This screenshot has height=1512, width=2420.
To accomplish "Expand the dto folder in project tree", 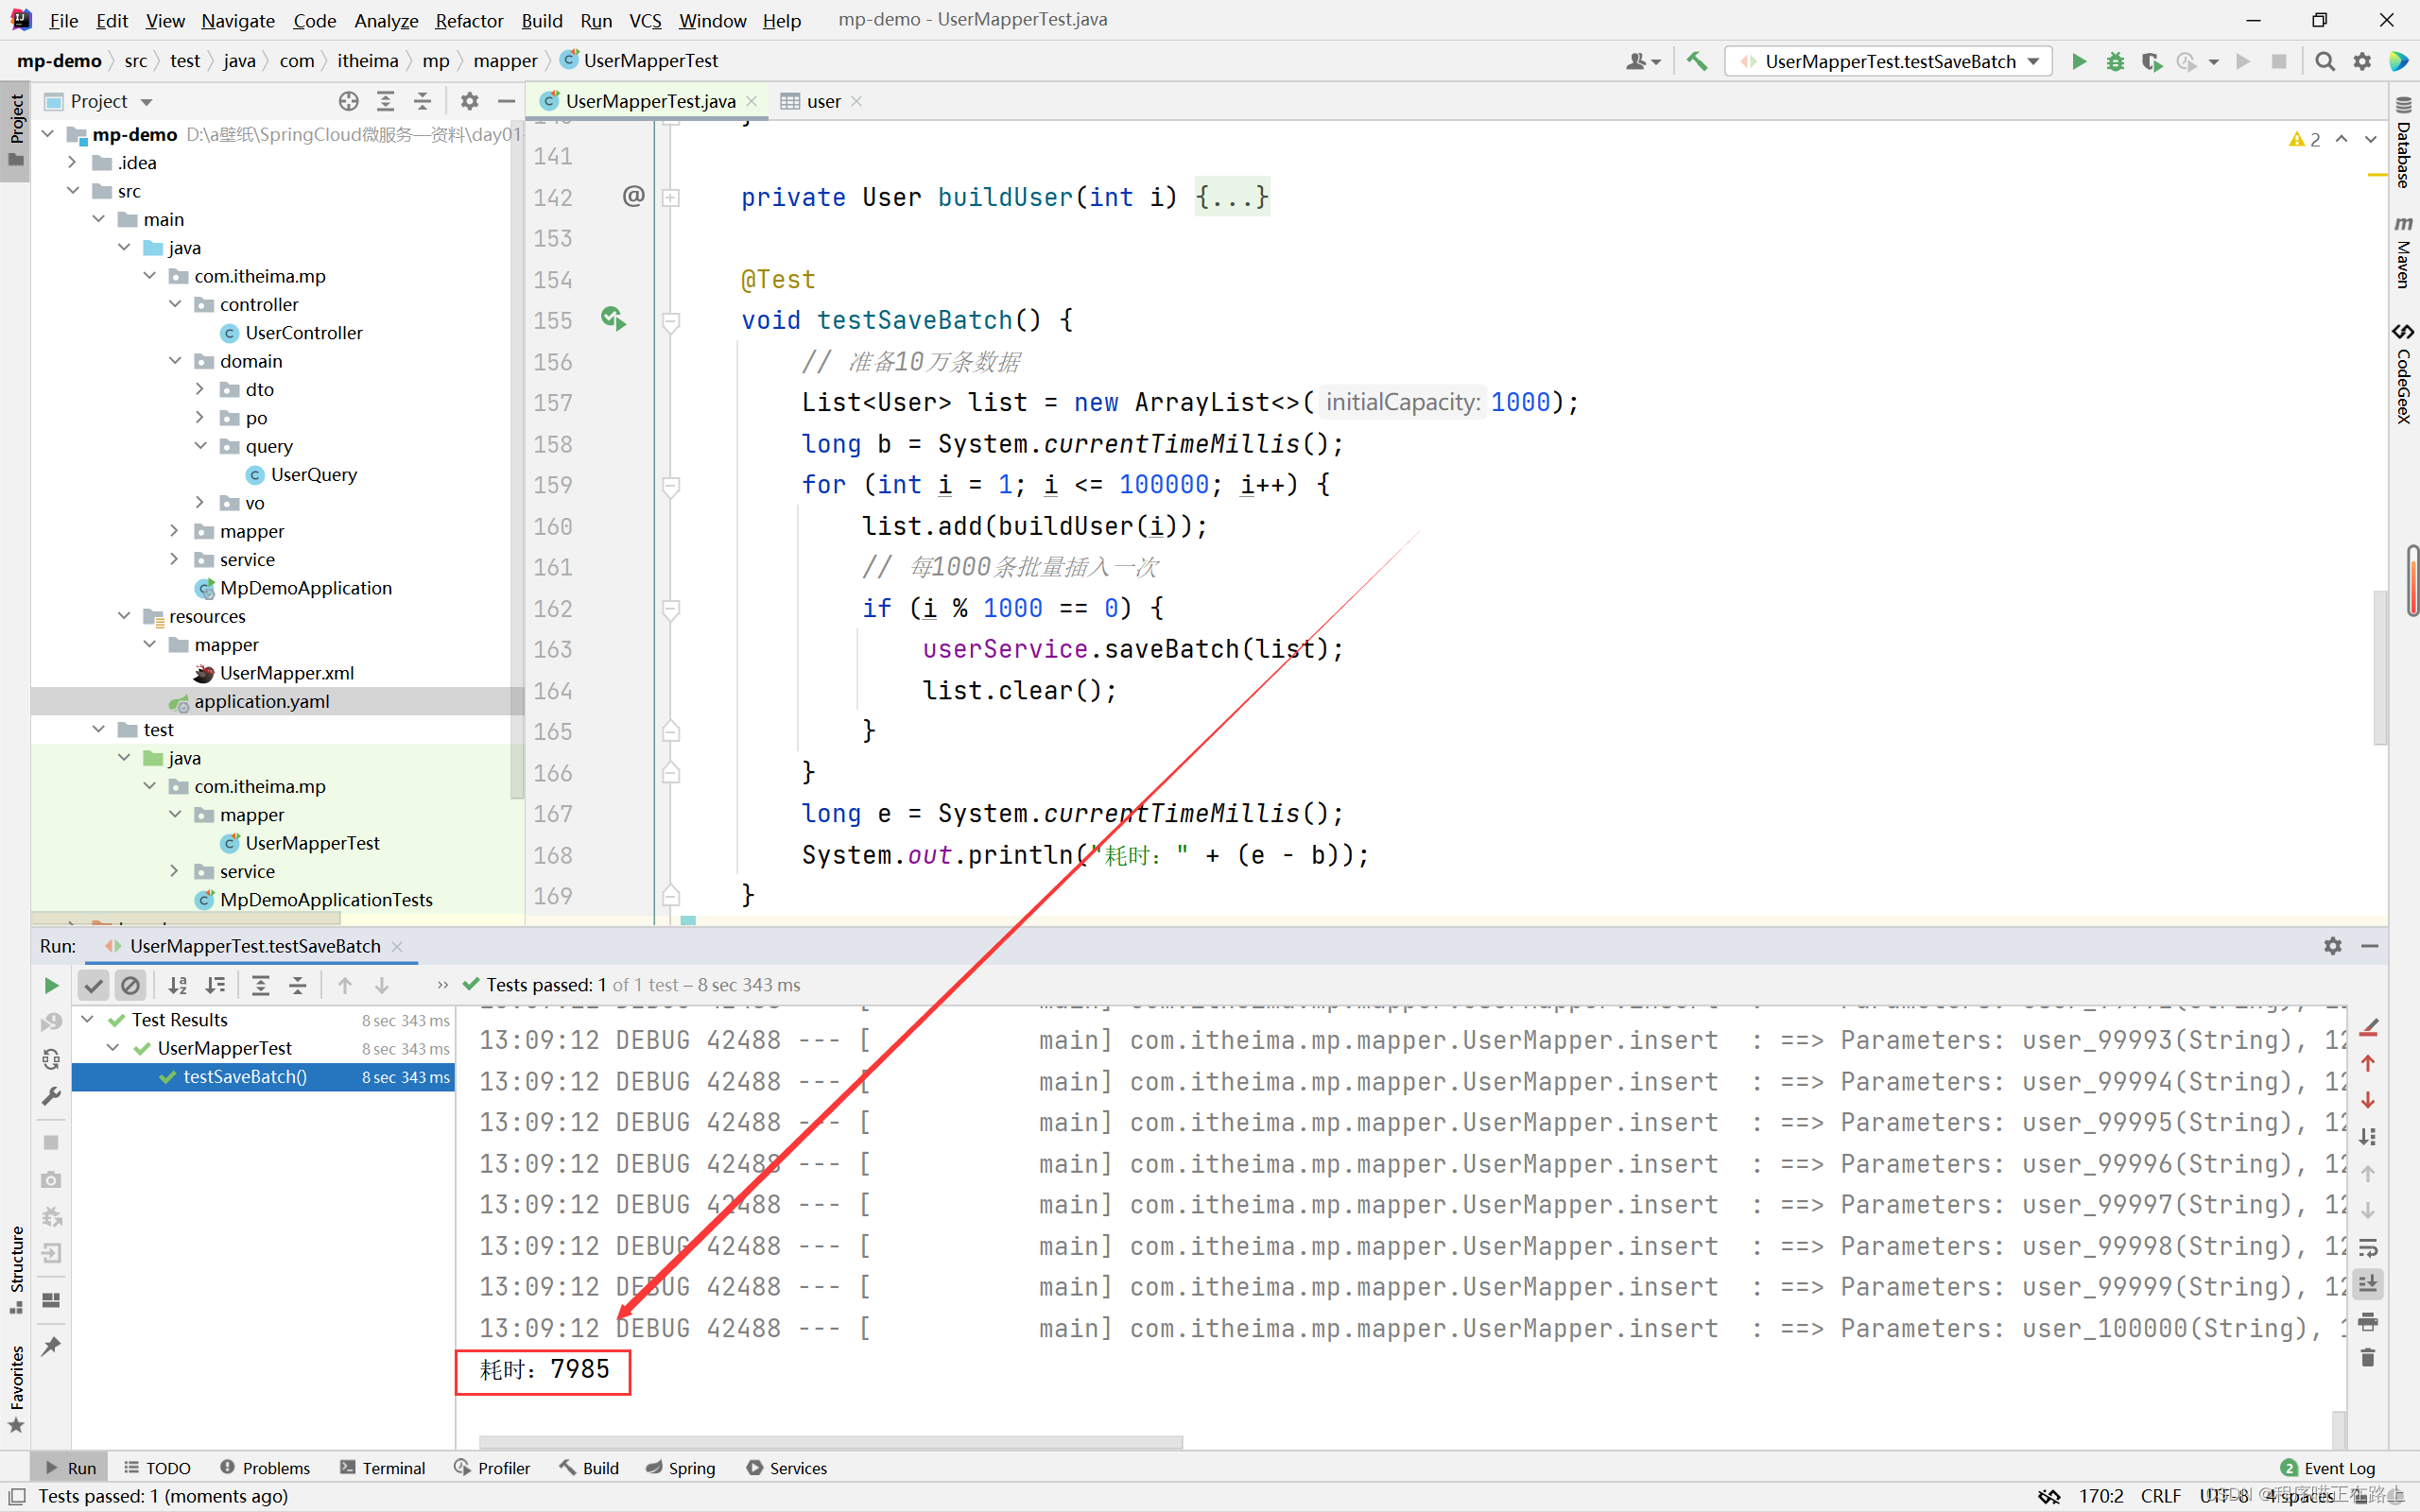I will coord(199,389).
